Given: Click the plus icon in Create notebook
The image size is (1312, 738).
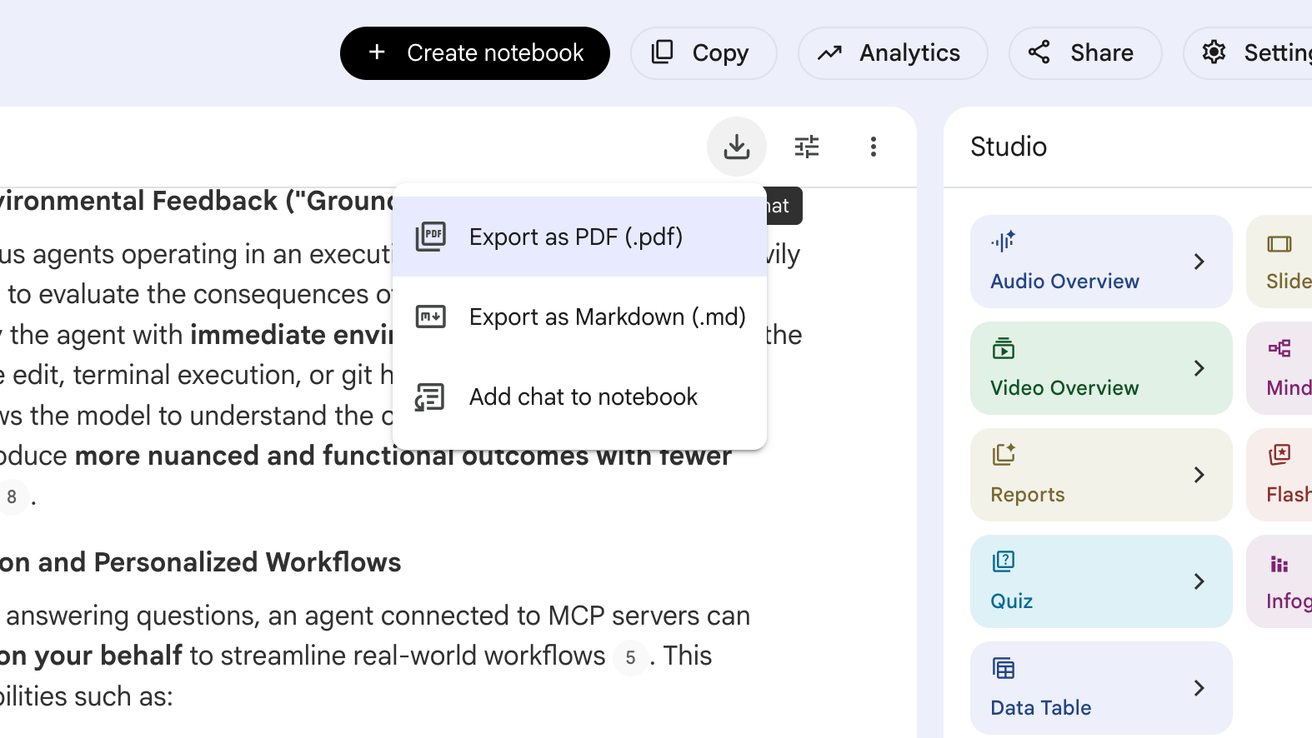Looking at the screenshot, I should [x=377, y=52].
